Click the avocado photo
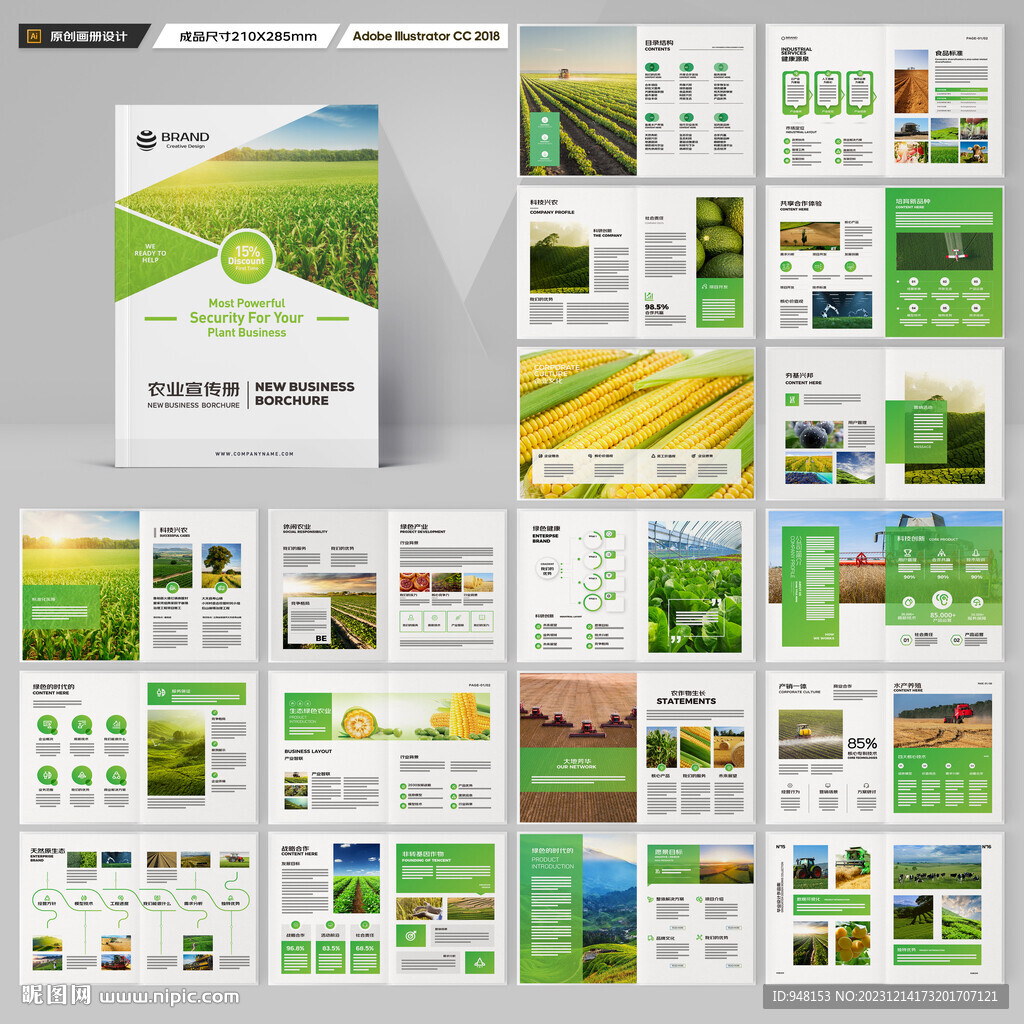This screenshot has width=1024, height=1024. tap(720, 237)
